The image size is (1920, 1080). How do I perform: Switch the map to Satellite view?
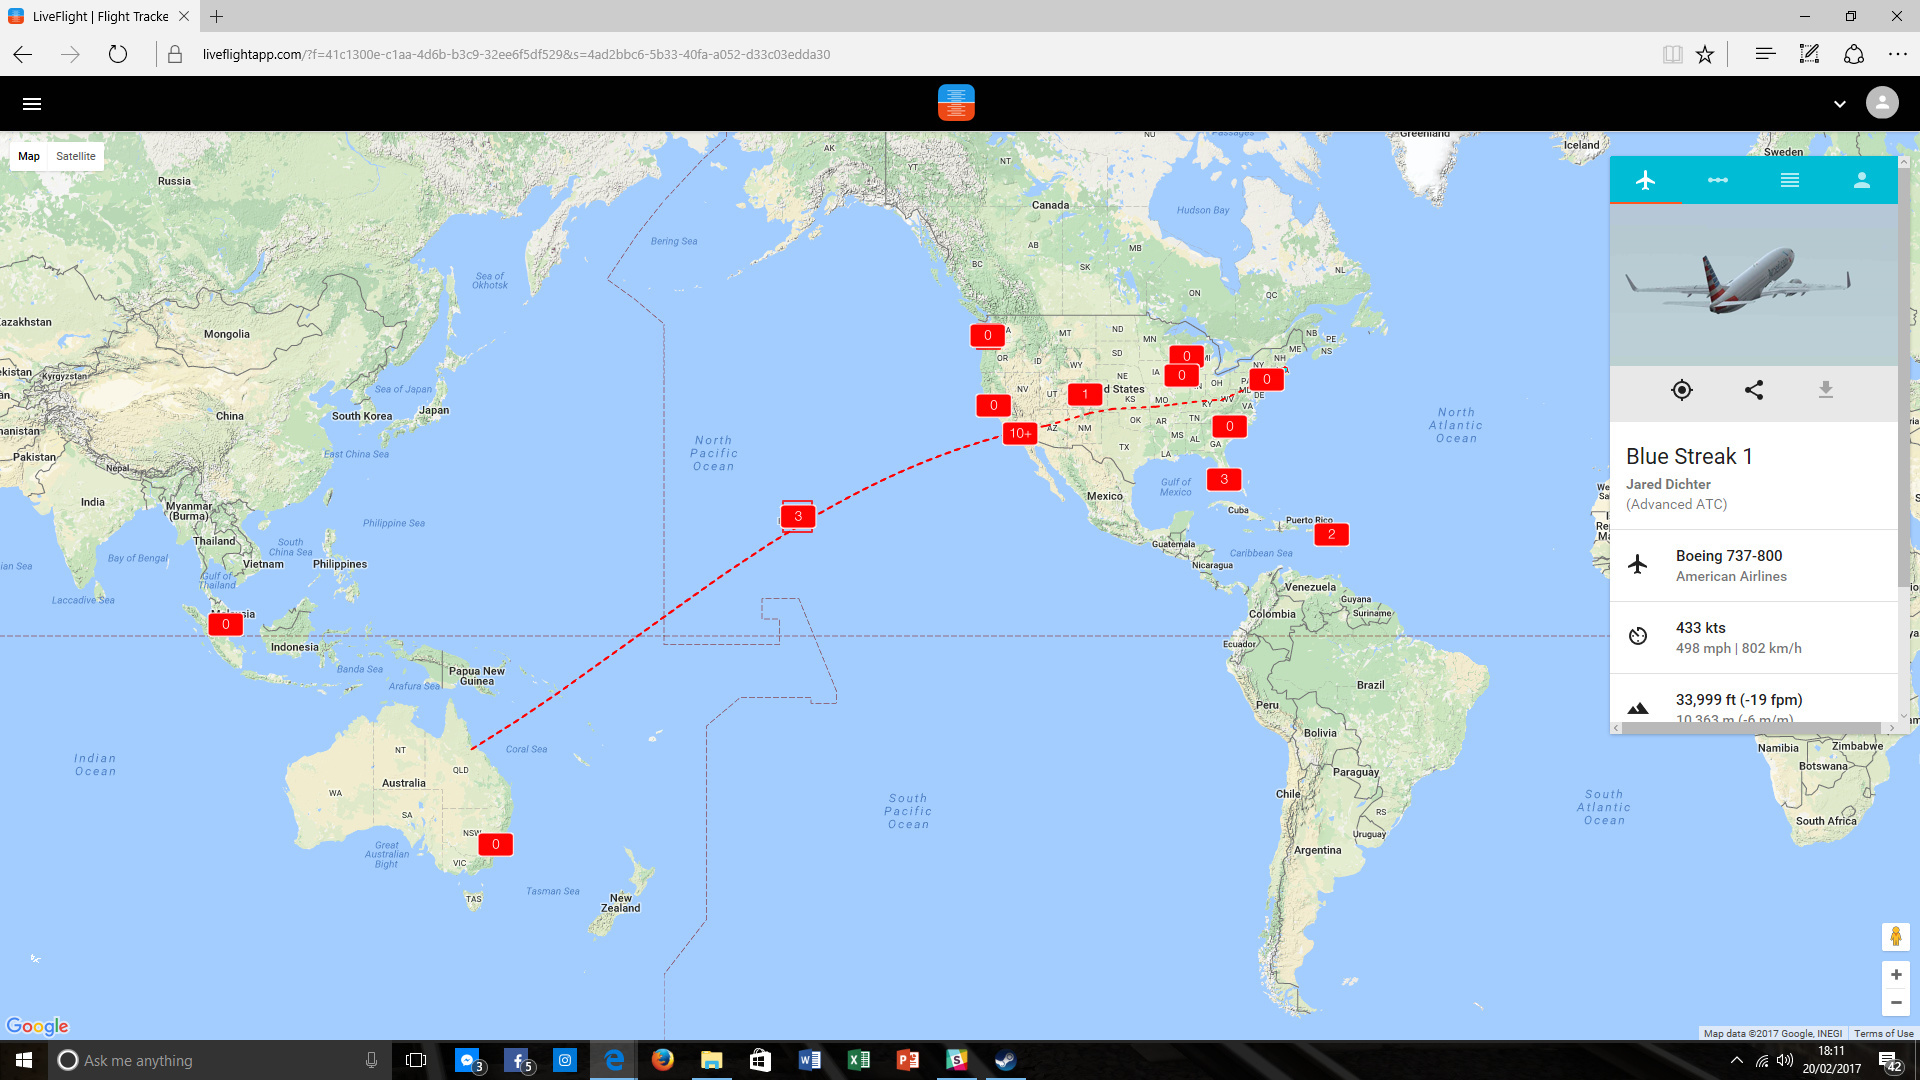(76, 156)
